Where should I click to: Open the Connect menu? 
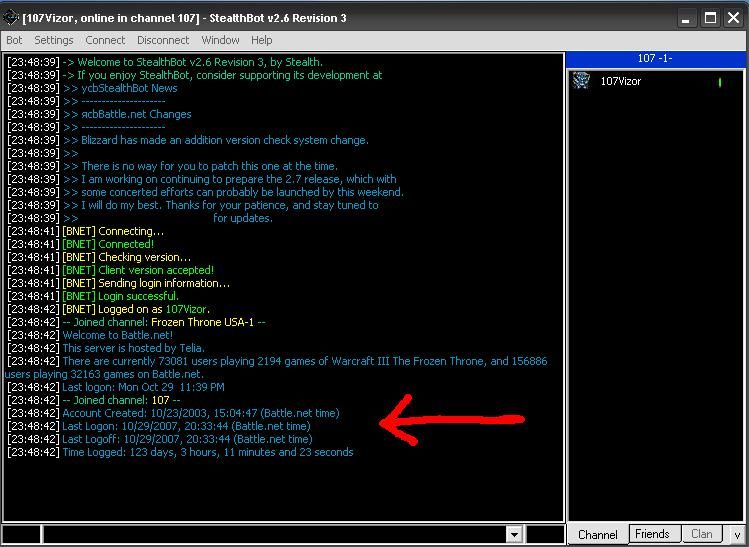point(105,40)
